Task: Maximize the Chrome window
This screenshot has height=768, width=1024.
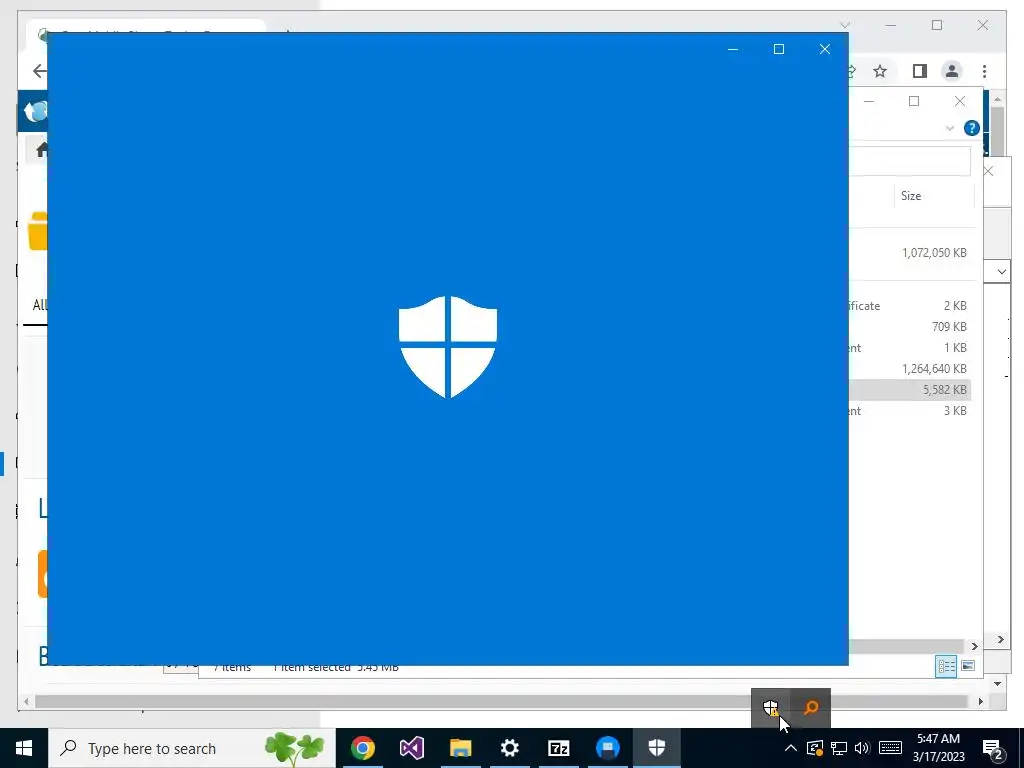Action: [x=936, y=25]
